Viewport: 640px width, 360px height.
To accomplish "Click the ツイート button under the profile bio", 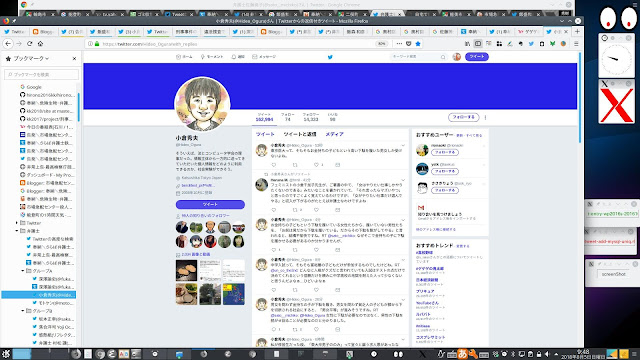I will pos(210,204).
